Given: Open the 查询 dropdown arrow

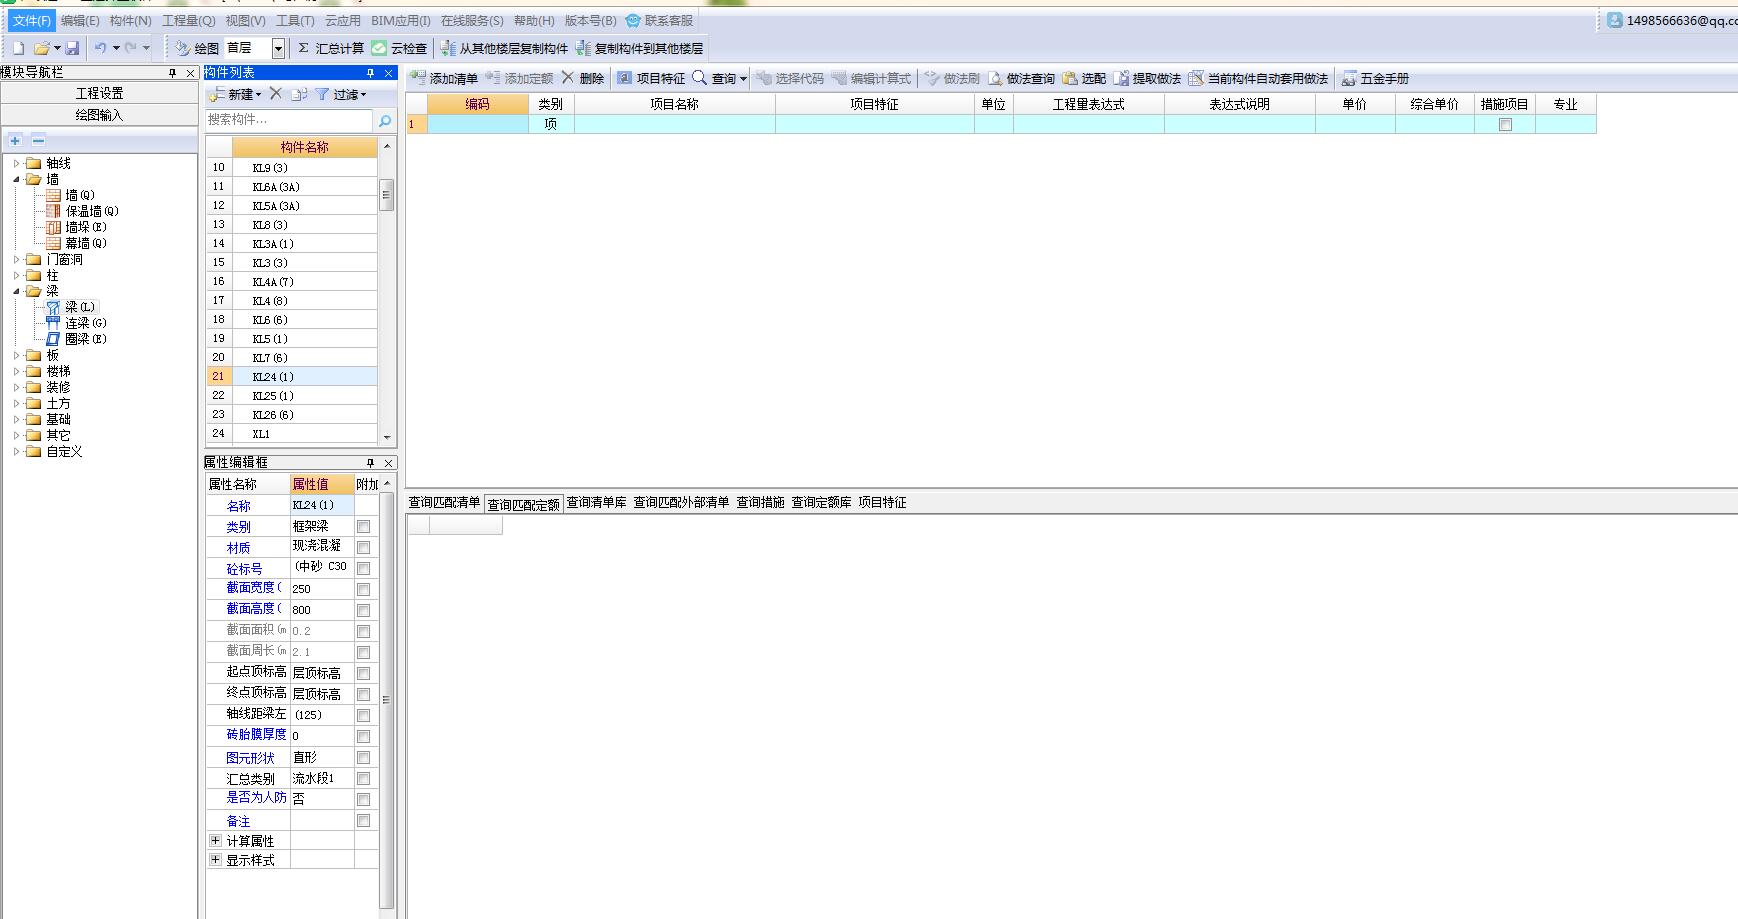Looking at the screenshot, I should (743, 79).
